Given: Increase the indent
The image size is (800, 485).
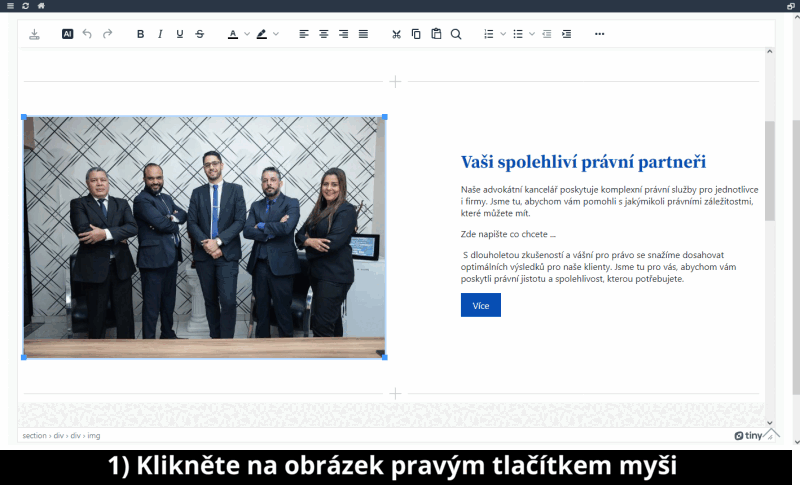Looking at the screenshot, I should 566,34.
